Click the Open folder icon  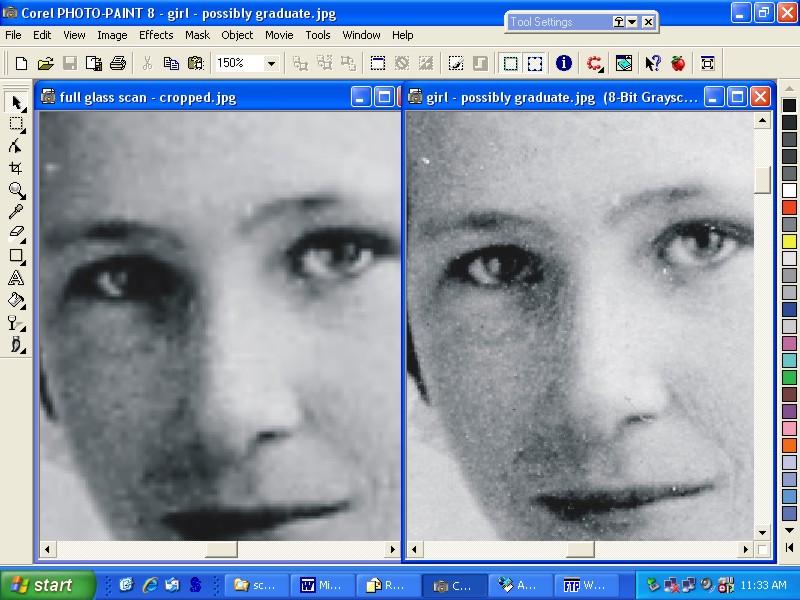(x=45, y=63)
